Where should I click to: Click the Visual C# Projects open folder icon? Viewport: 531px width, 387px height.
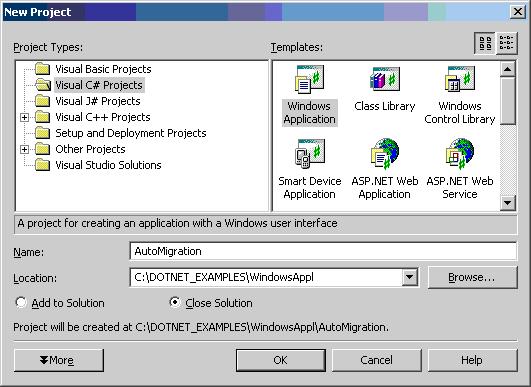coord(43,85)
